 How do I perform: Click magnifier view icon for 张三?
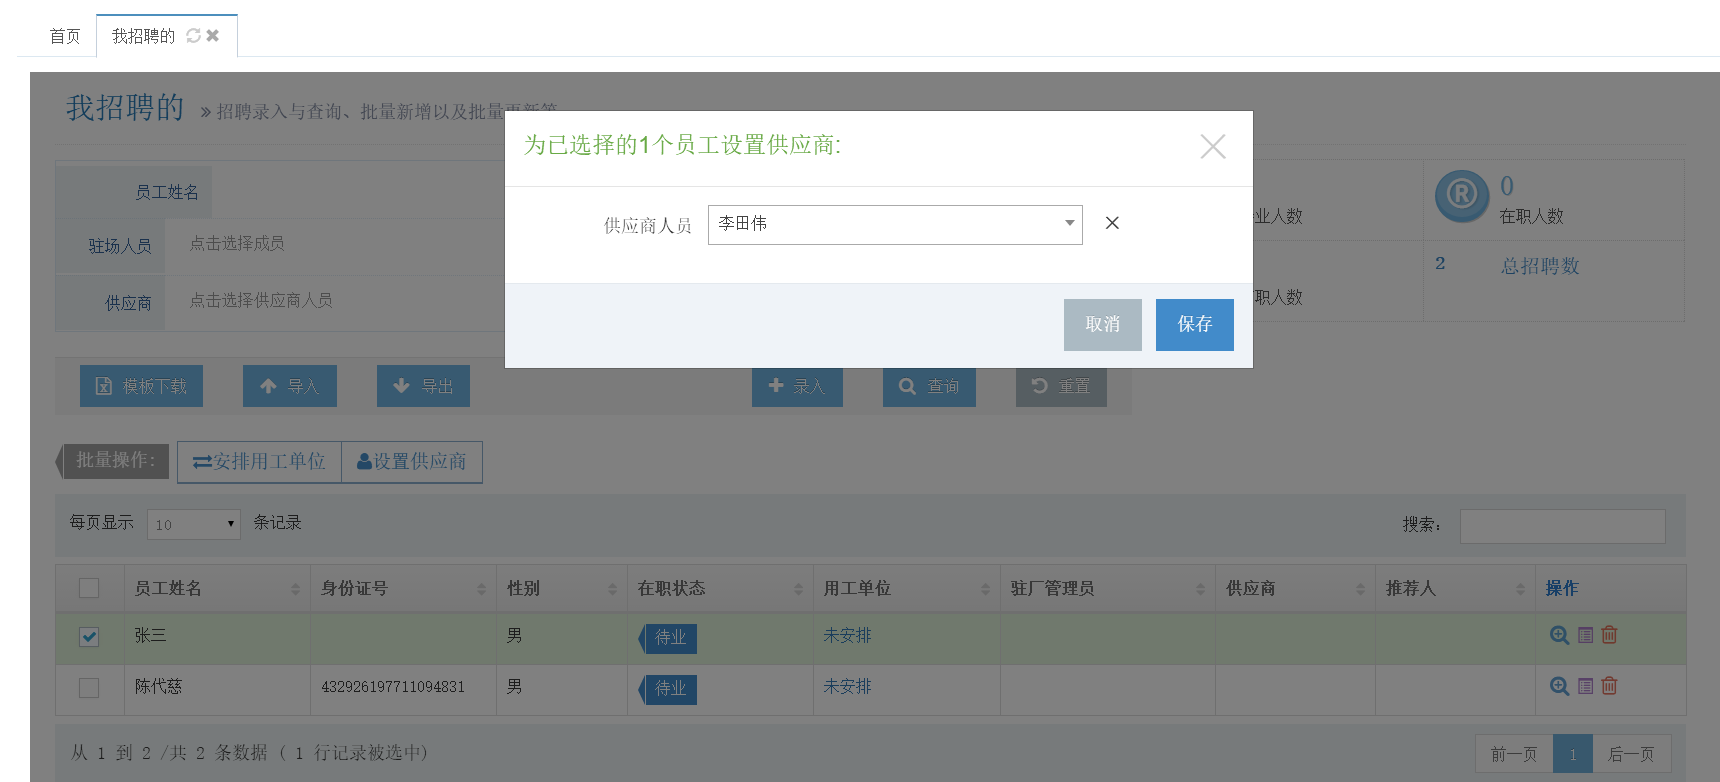(1558, 635)
